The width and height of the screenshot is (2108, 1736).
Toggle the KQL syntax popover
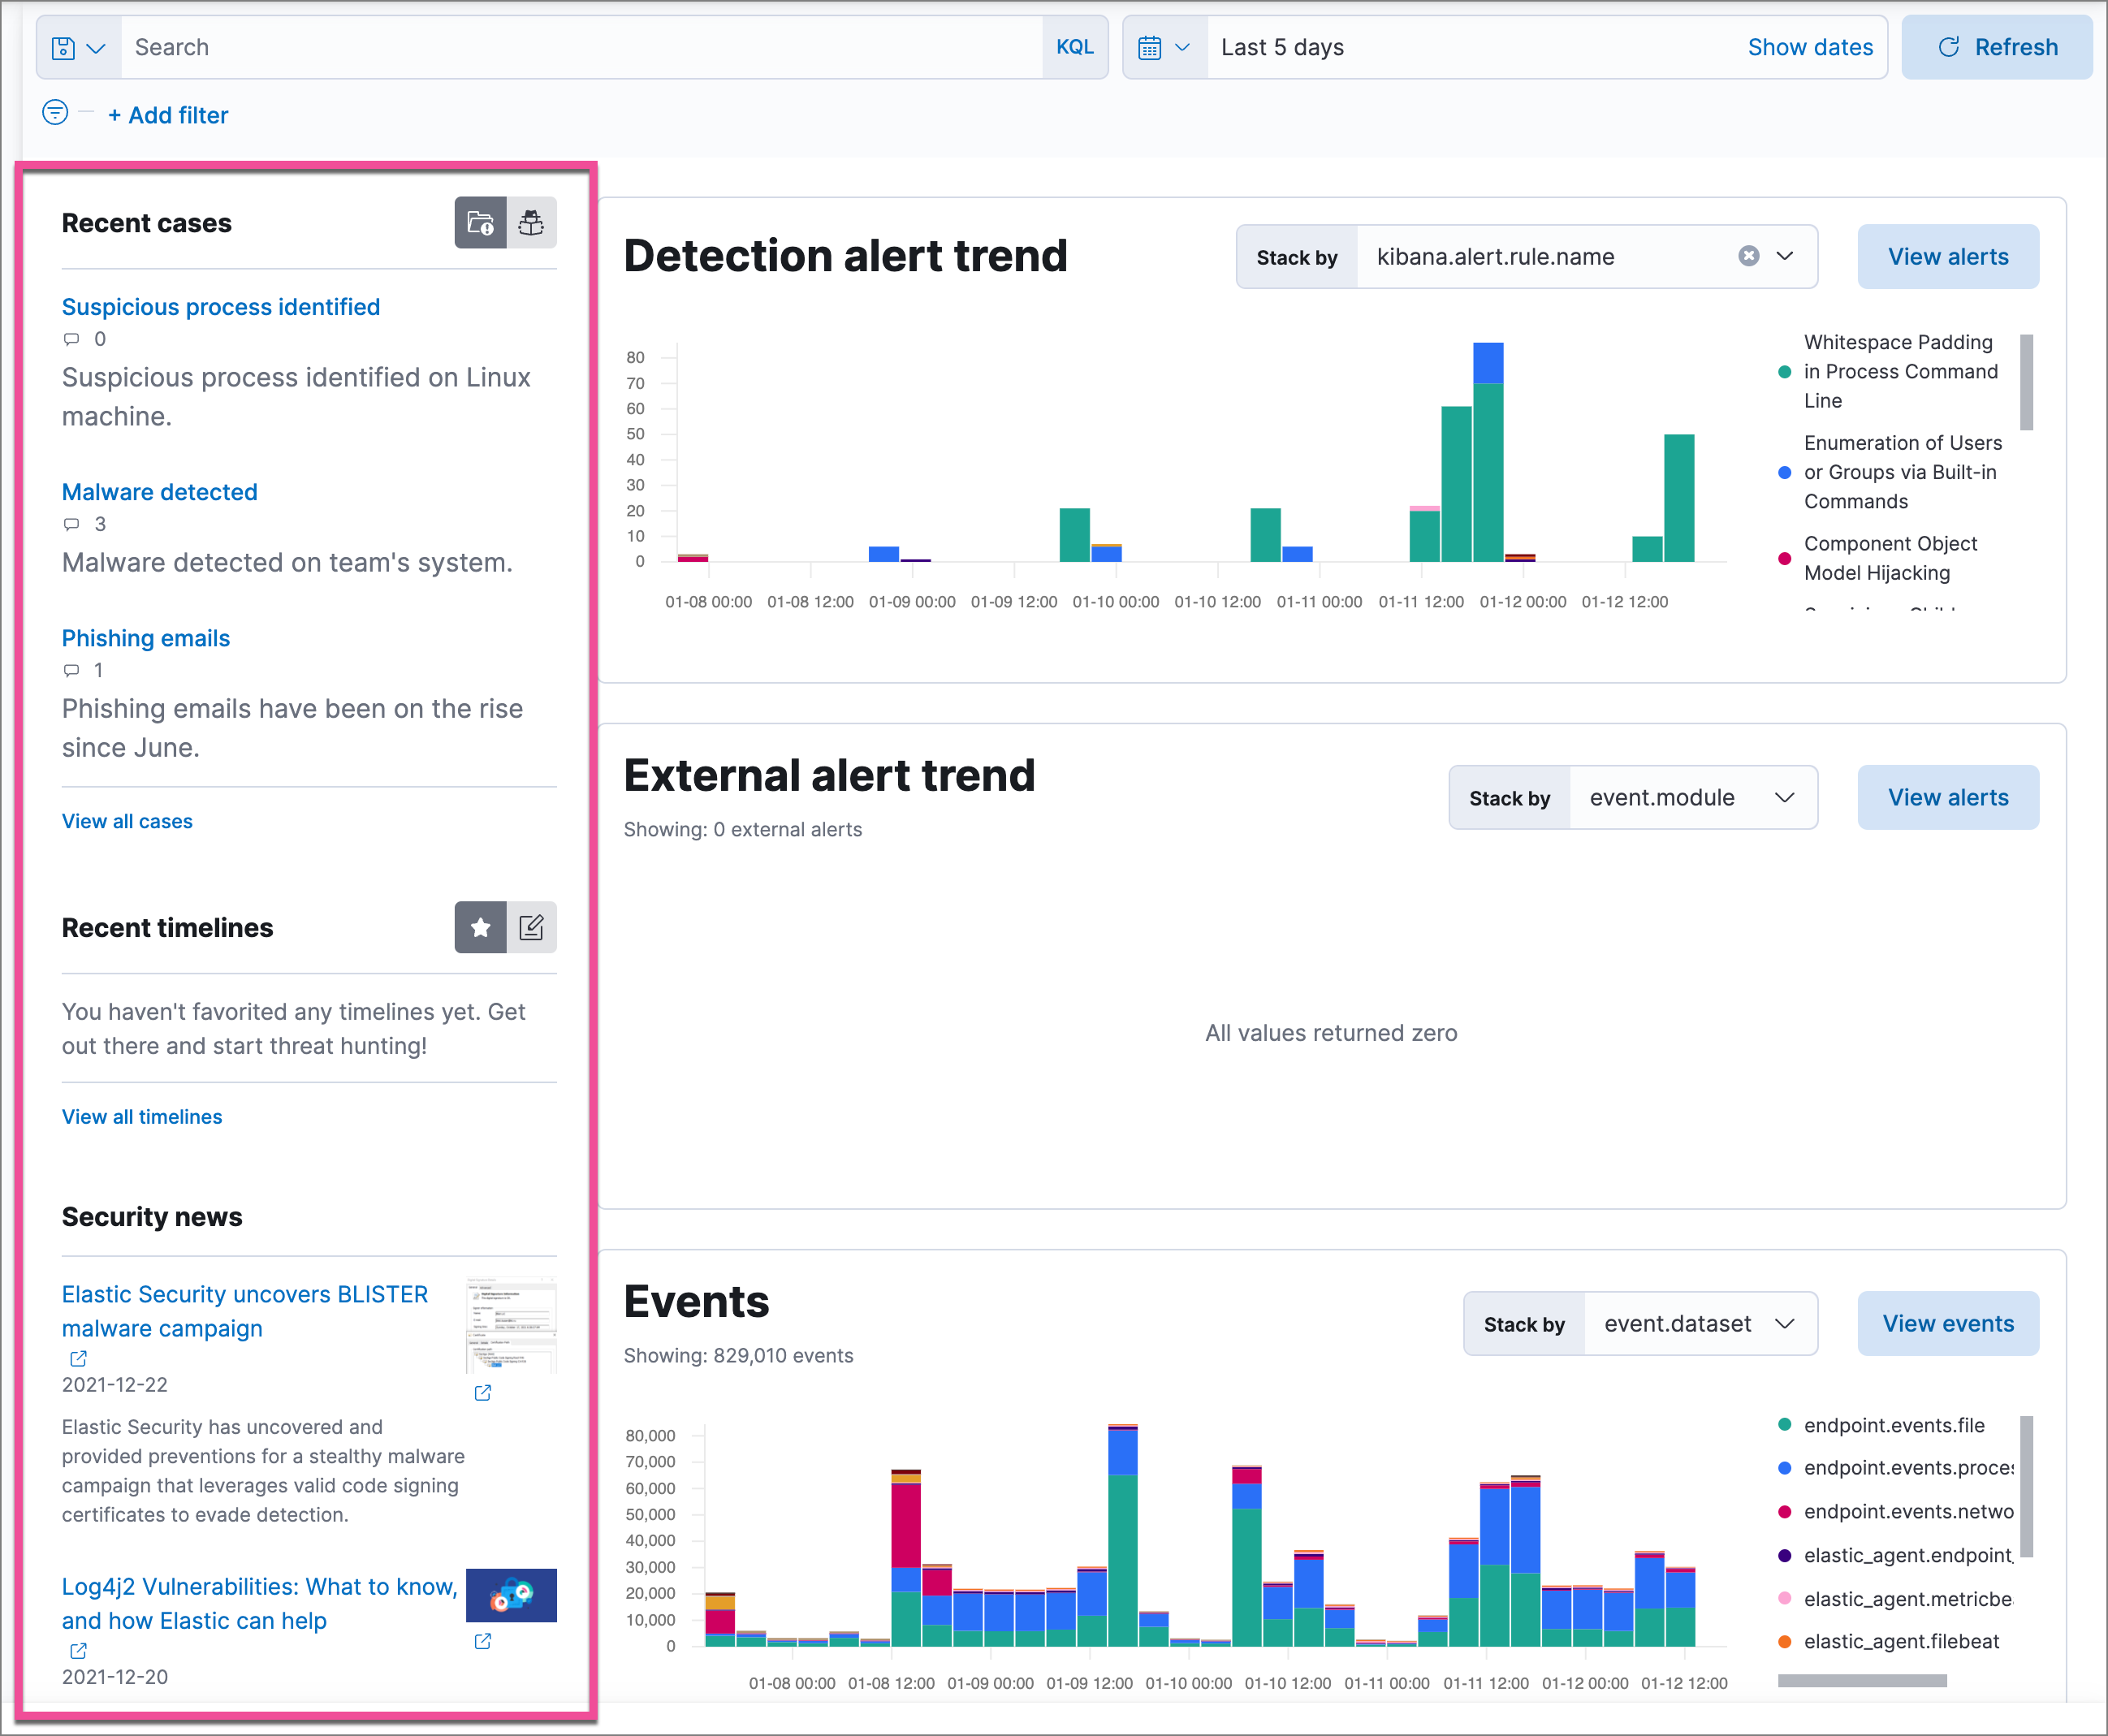[x=1074, y=46]
